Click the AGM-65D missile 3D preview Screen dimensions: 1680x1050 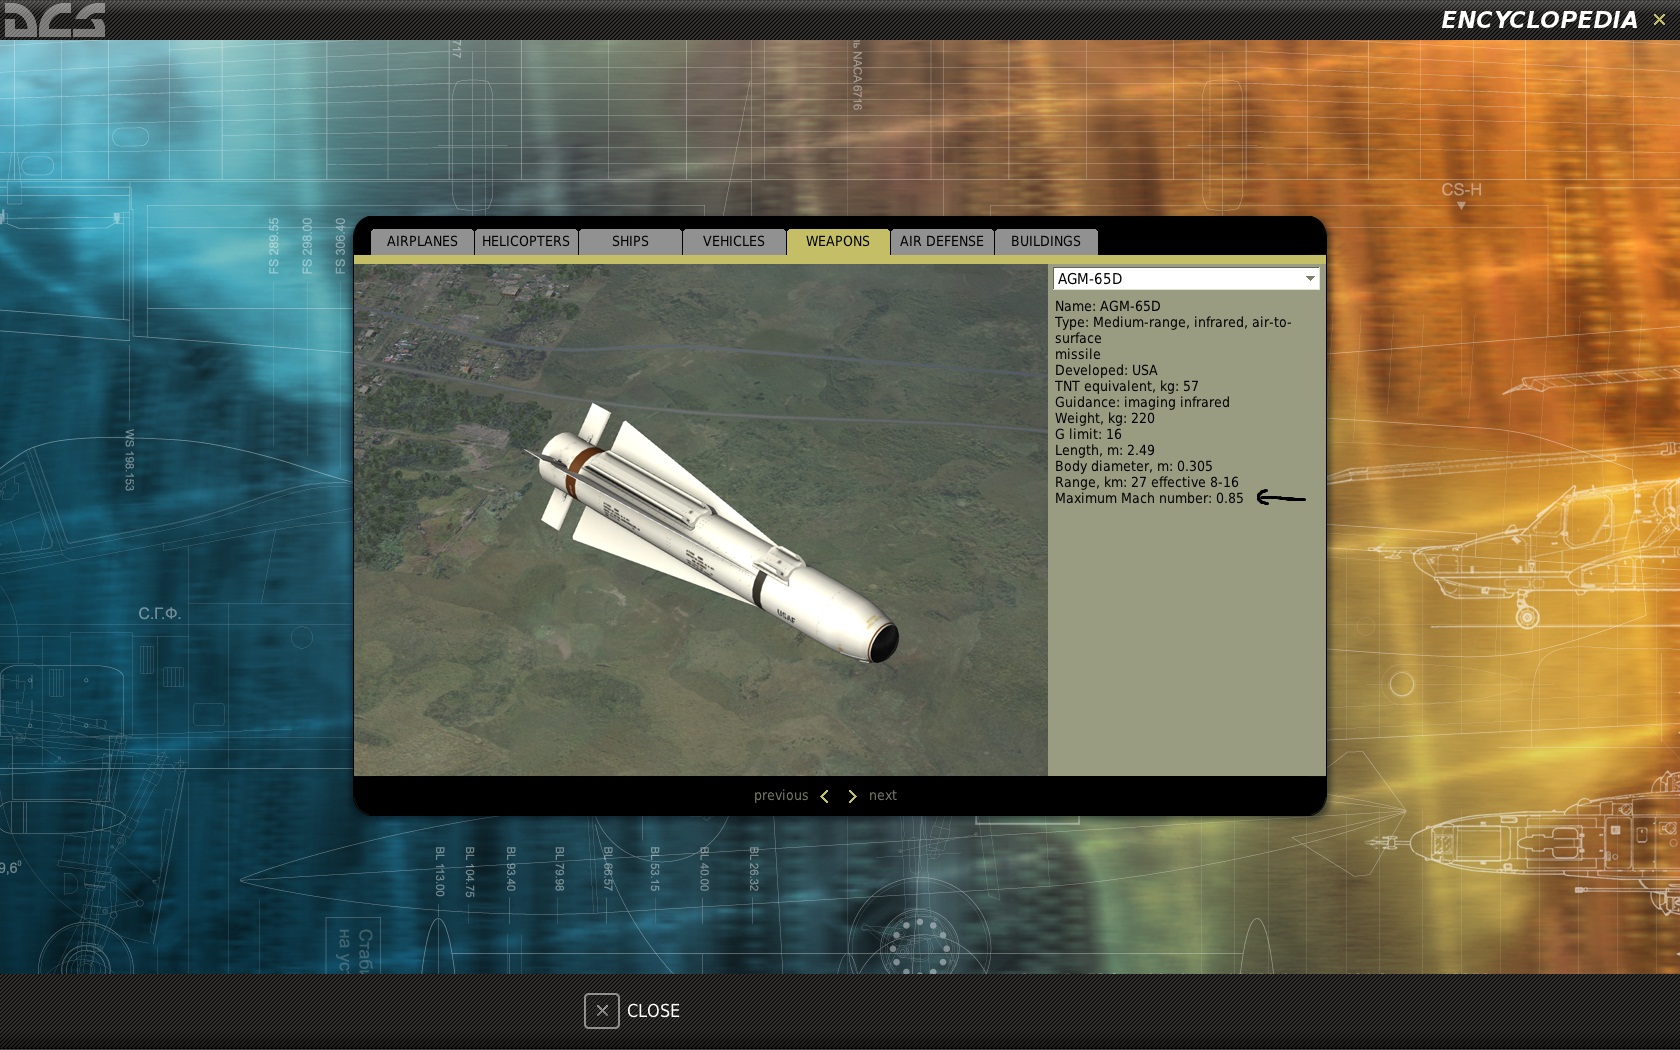coord(700,520)
